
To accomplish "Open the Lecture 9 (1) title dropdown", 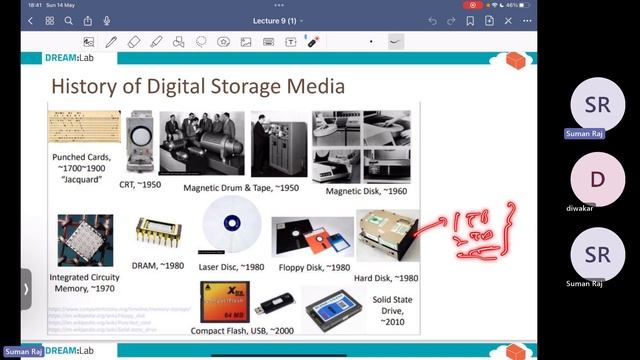I will (x=278, y=21).
